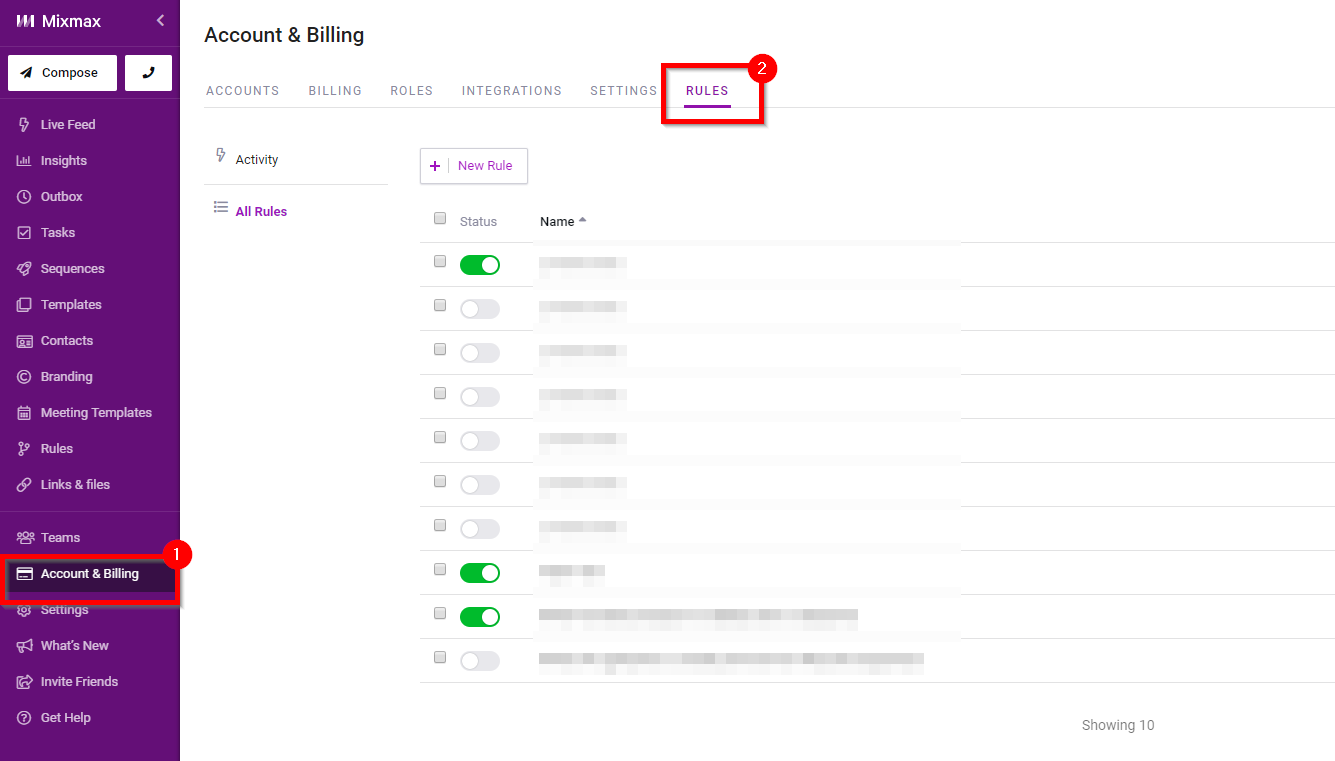
Task: Click the Templates pages icon
Action: tap(25, 305)
